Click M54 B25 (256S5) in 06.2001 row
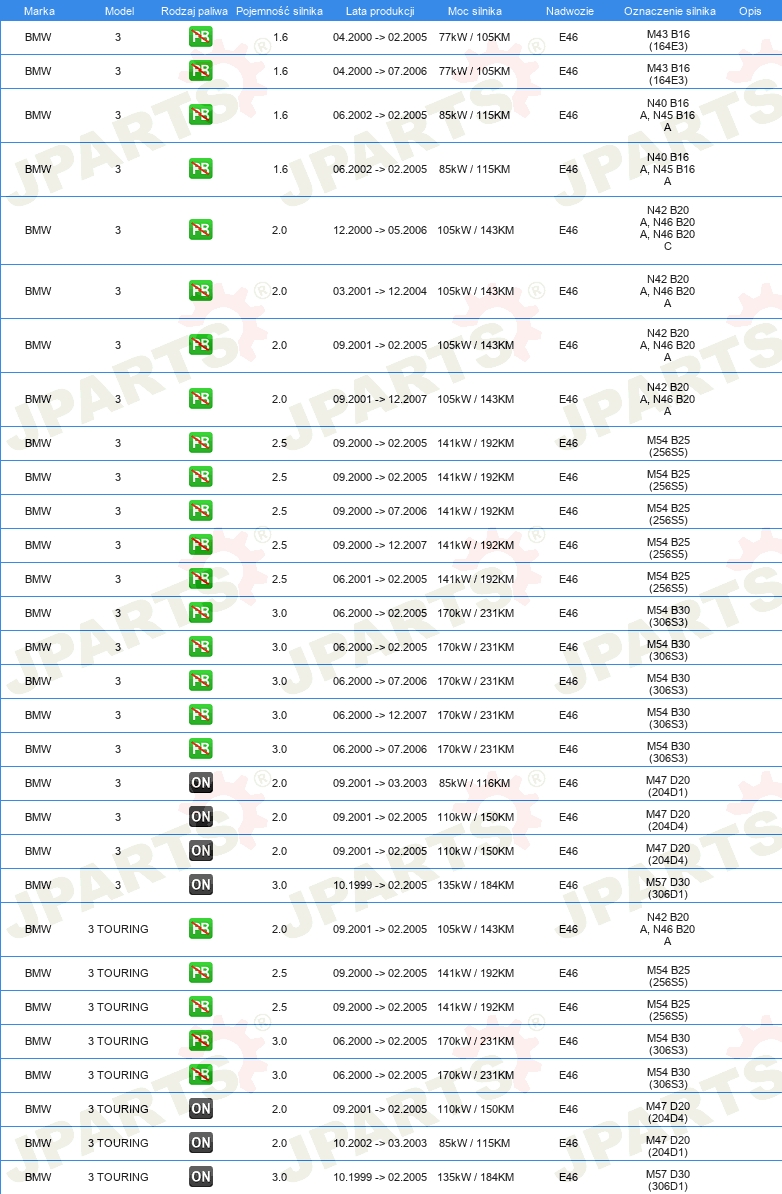The image size is (782, 1194). (668, 582)
